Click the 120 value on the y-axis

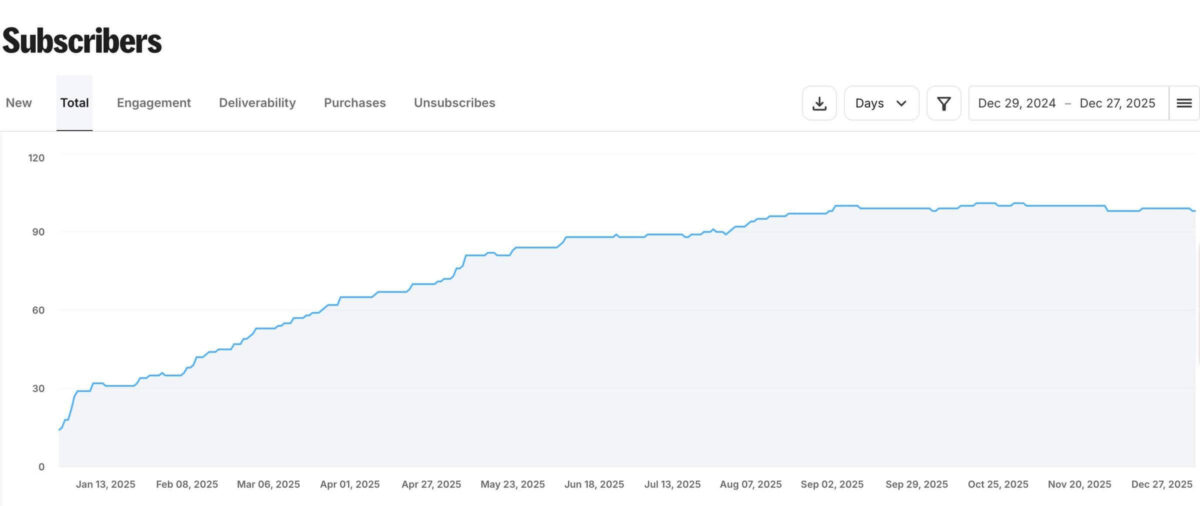pyautogui.click(x=35, y=158)
